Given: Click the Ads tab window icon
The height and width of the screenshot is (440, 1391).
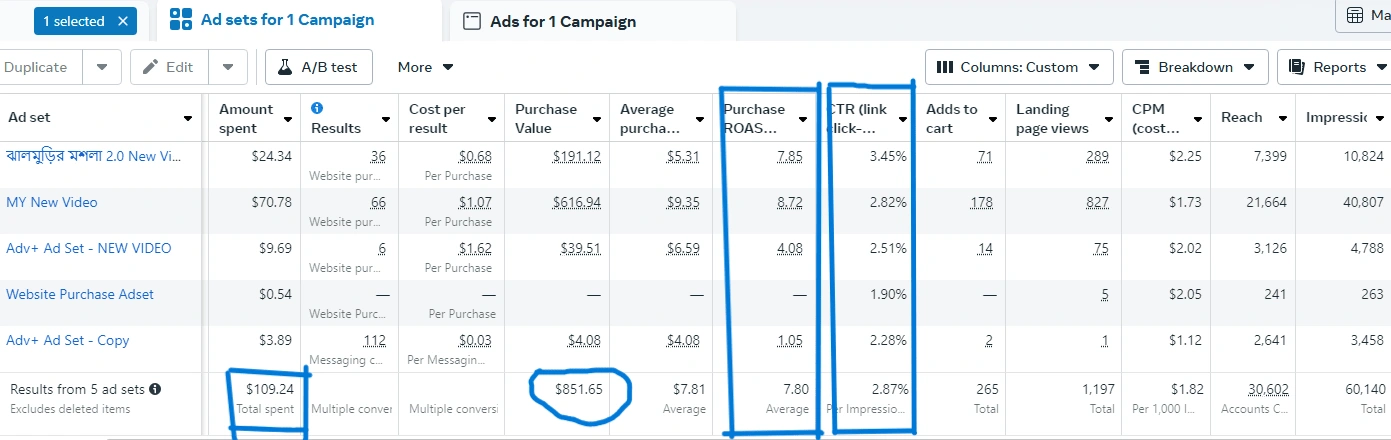Looking at the screenshot, I should 472,21.
